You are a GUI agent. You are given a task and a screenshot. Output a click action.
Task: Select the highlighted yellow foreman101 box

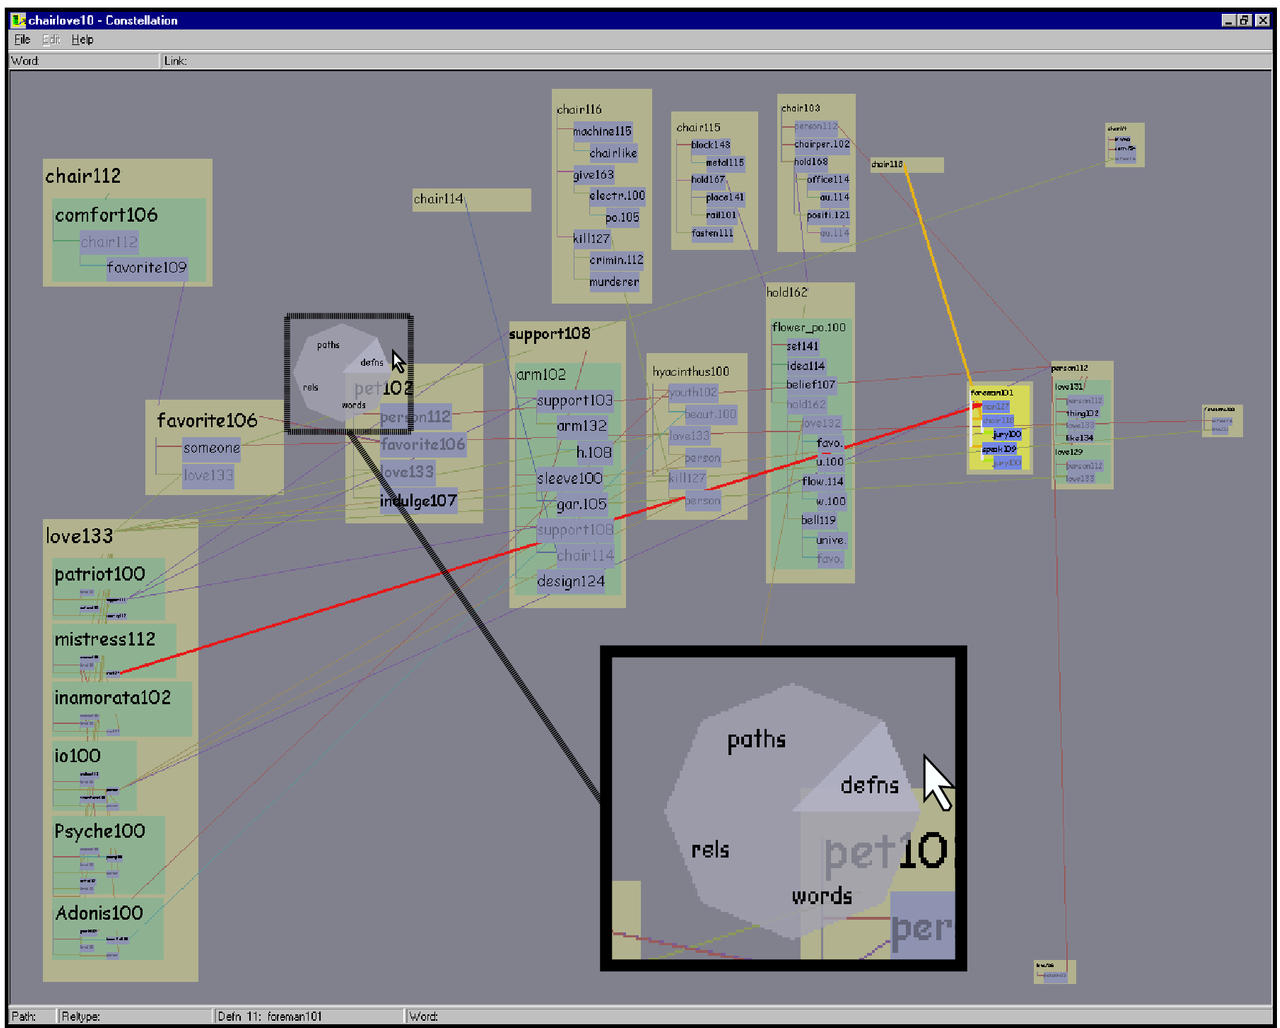pyautogui.click(x=999, y=428)
